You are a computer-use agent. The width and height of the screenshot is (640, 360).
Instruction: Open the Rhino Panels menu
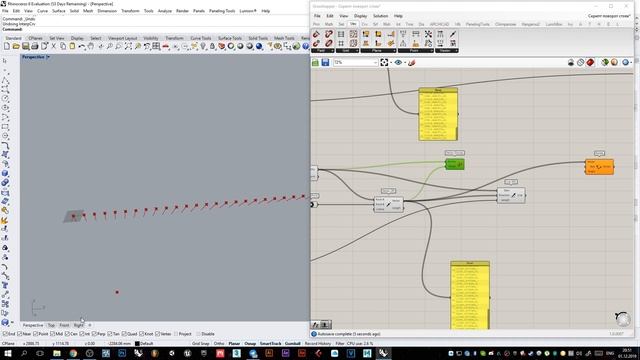[x=199, y=11]
